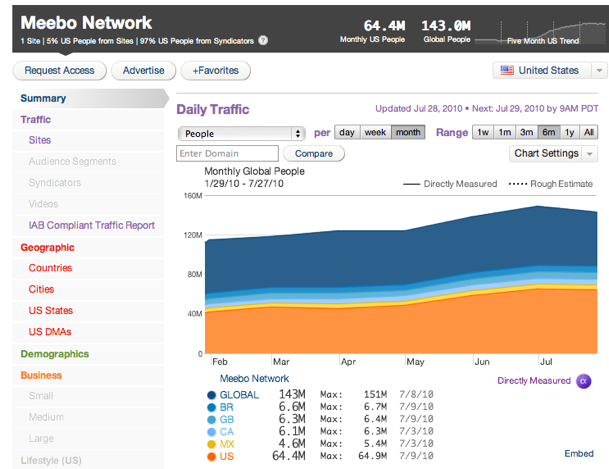Open the IAB Compliant Traffic Report link
This screenshot has height=469, width=609.
click(92, 226)
